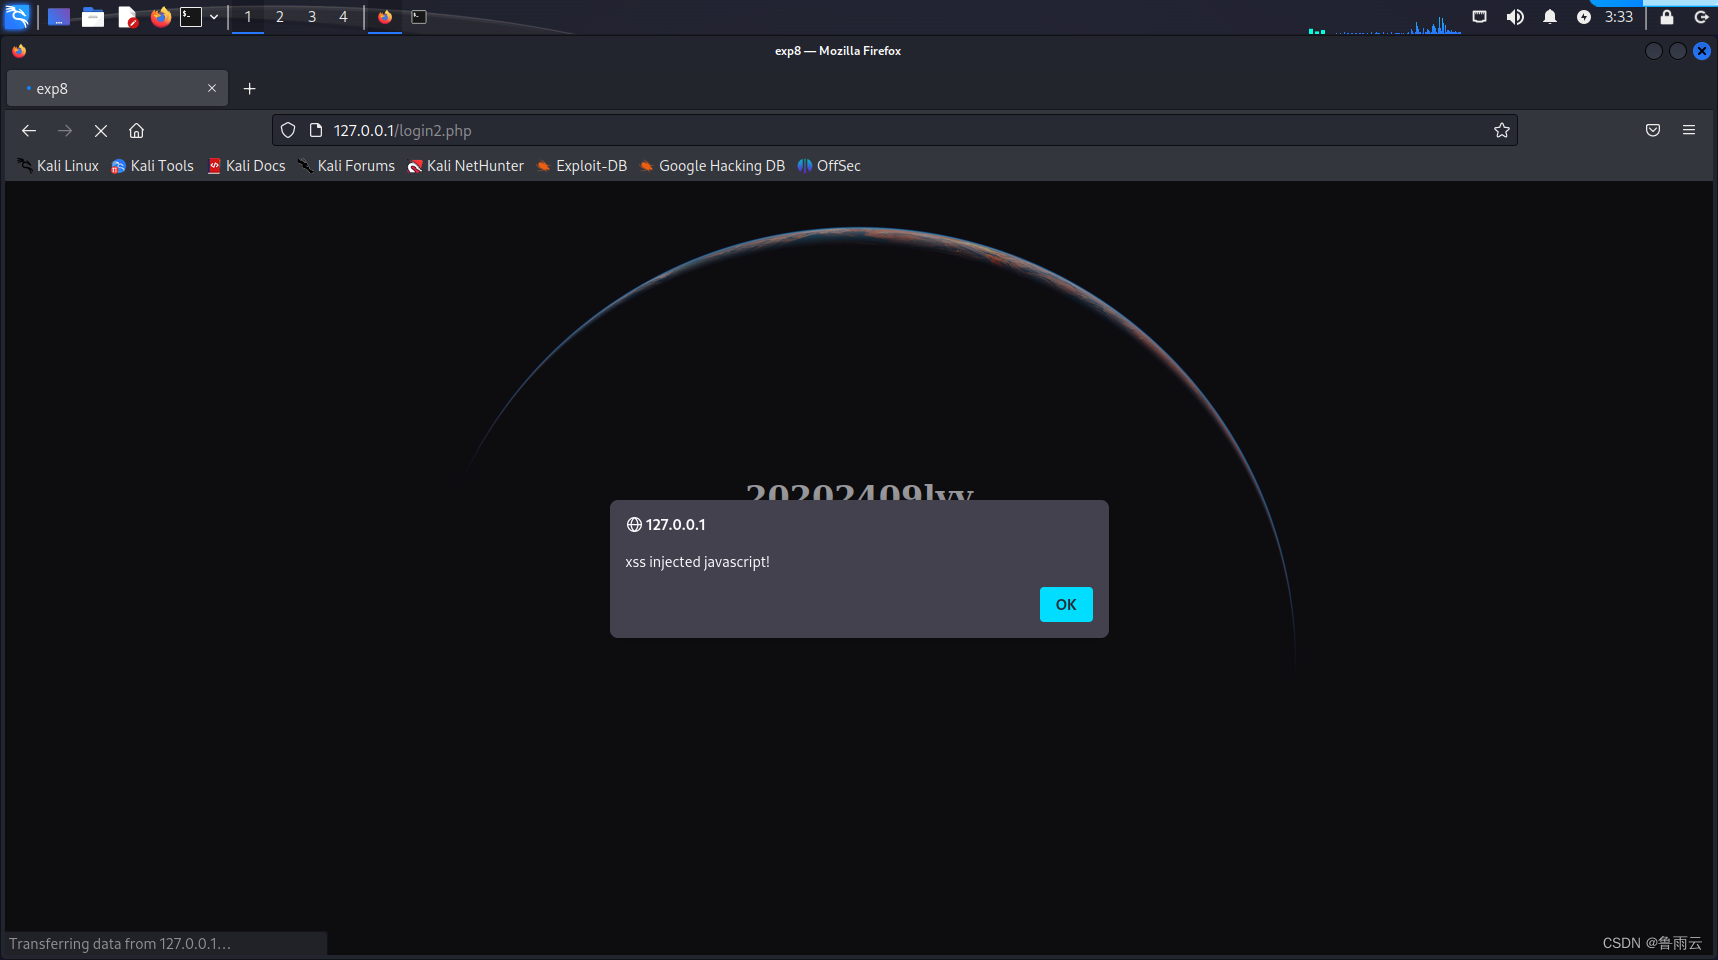The height and width of the screenshot is (960, 1718).
Task: Click the 'Transferring data from 127.0.0.1' status text
Action: click(120, 944)
